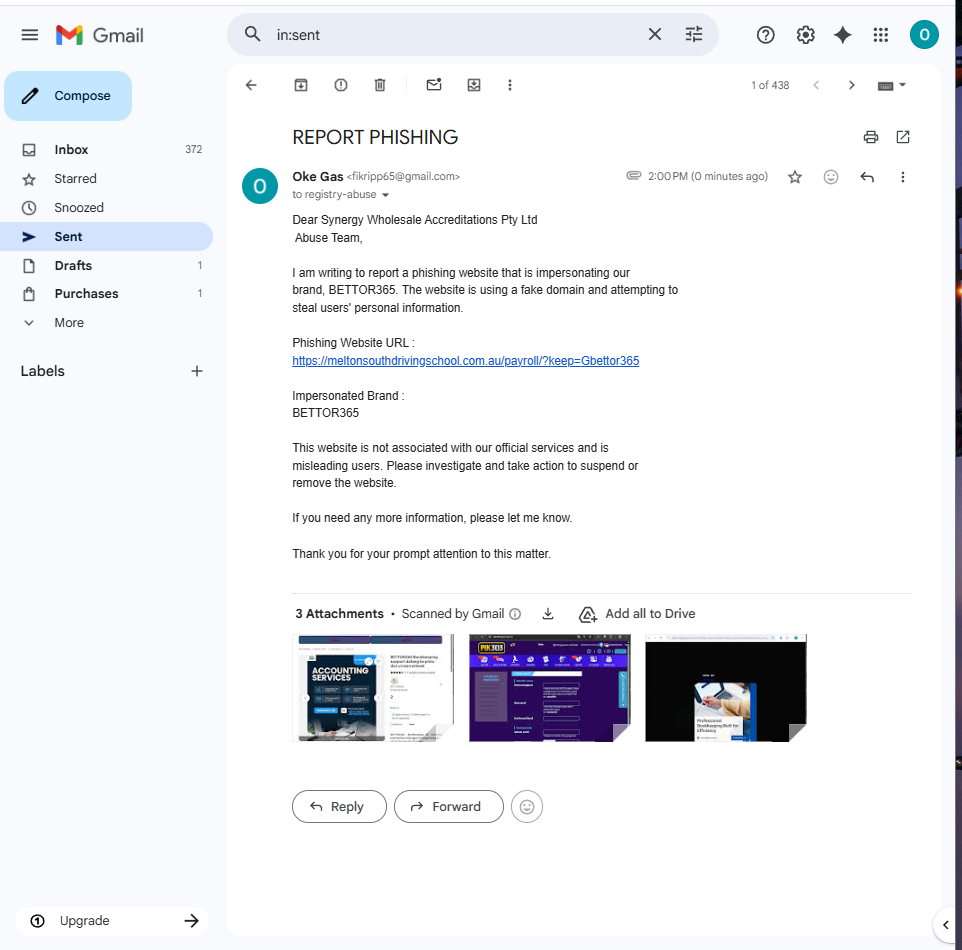Archive this conversation

(301, 85)
